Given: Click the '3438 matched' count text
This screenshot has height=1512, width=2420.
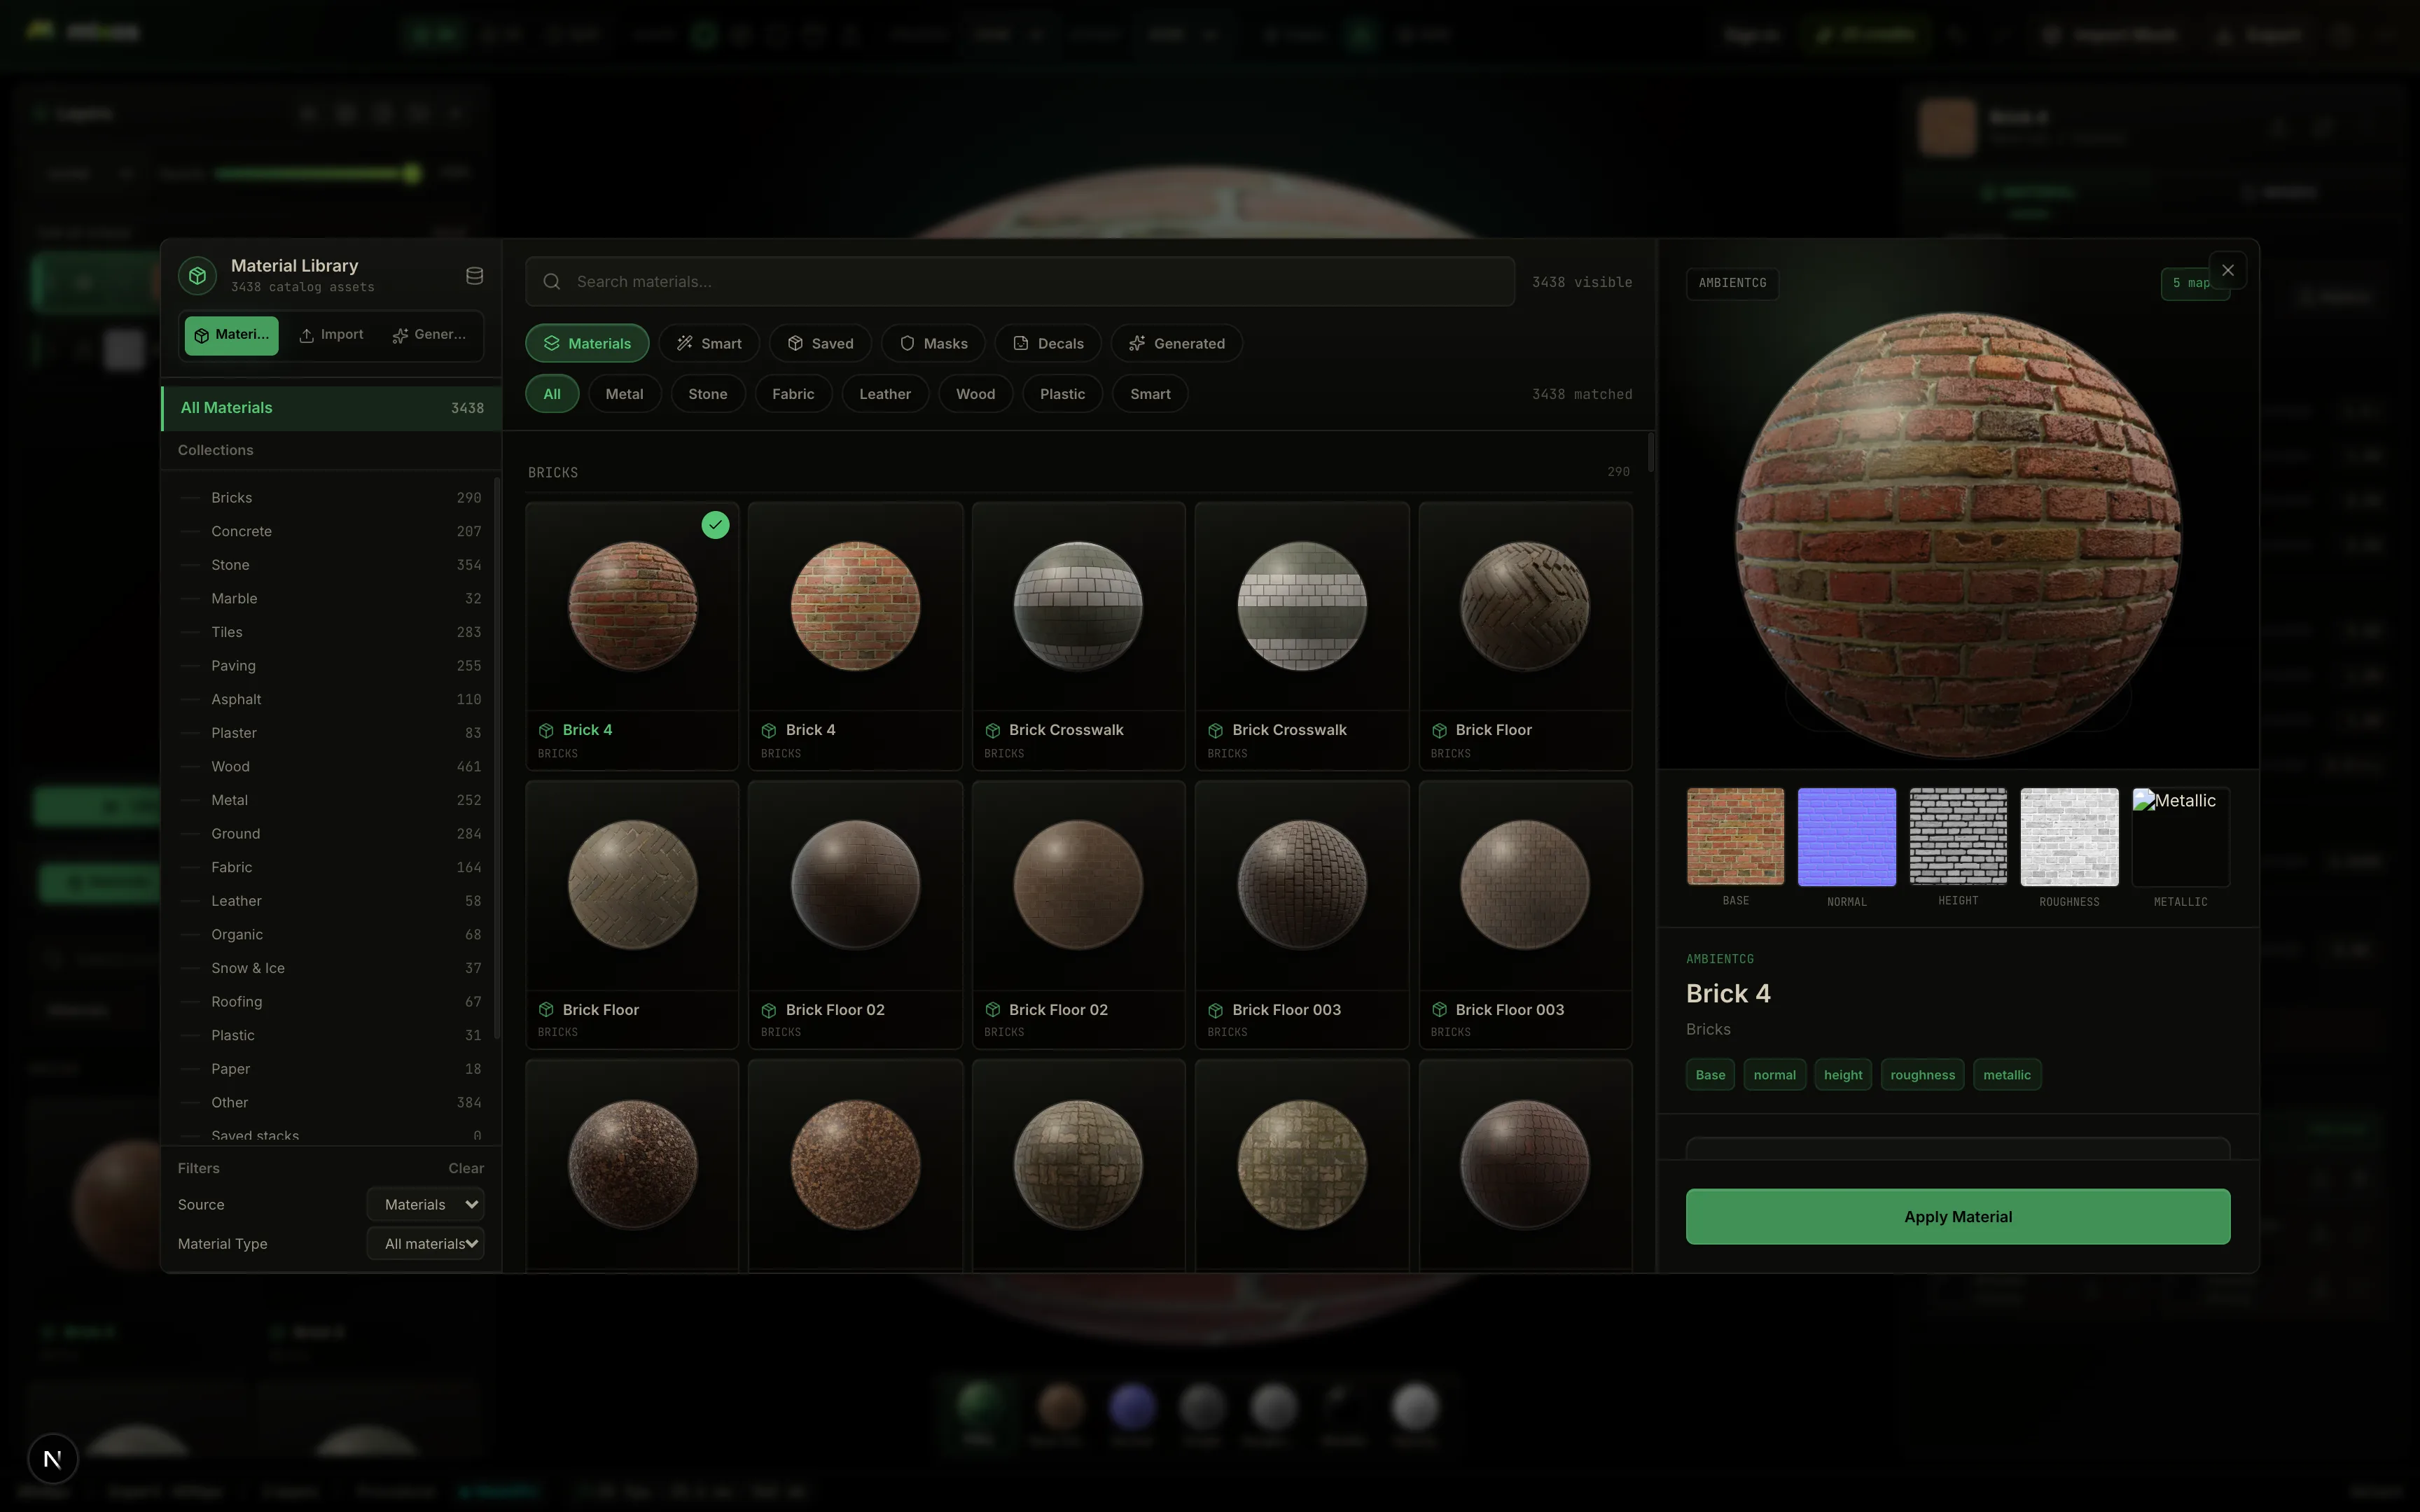Looking at the screenshot, I should click(x=1582, y=394).
